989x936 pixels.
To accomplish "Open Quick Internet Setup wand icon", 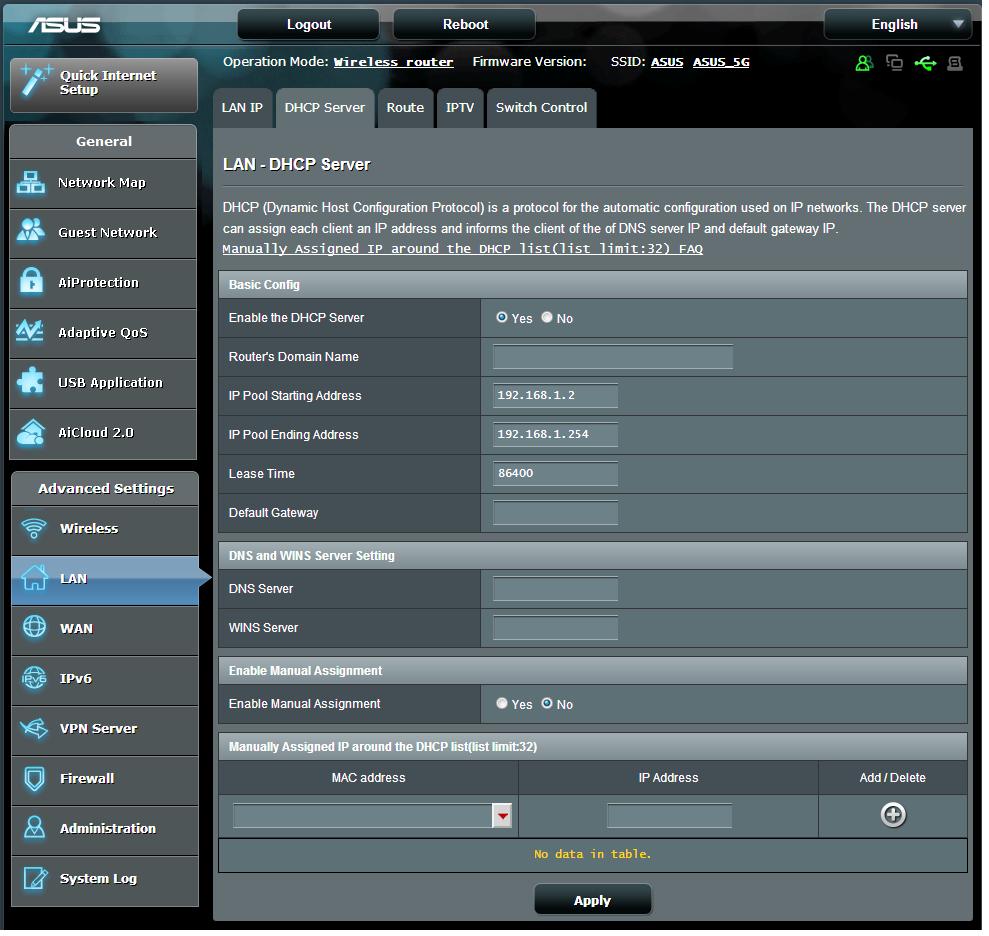I will coord(35,81).
